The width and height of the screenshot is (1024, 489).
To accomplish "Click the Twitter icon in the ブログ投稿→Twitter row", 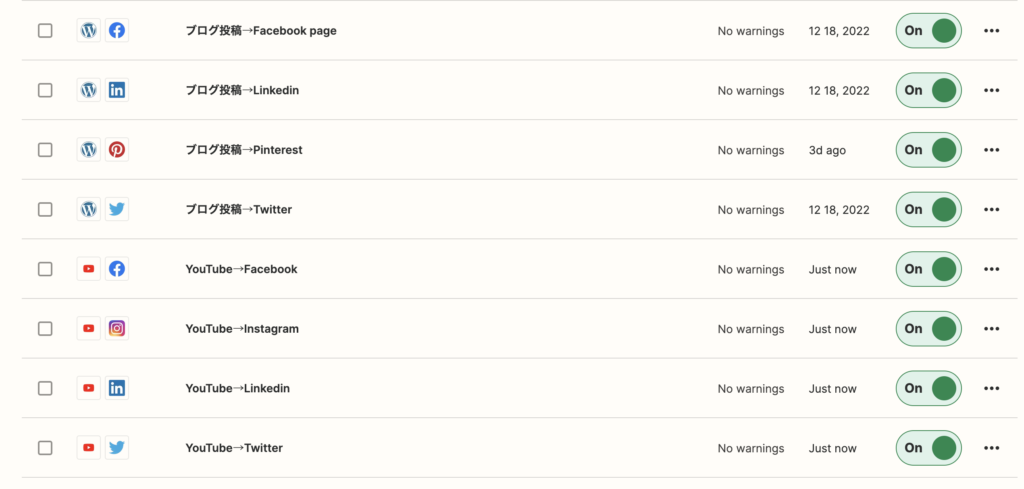I will click(117, 210).
